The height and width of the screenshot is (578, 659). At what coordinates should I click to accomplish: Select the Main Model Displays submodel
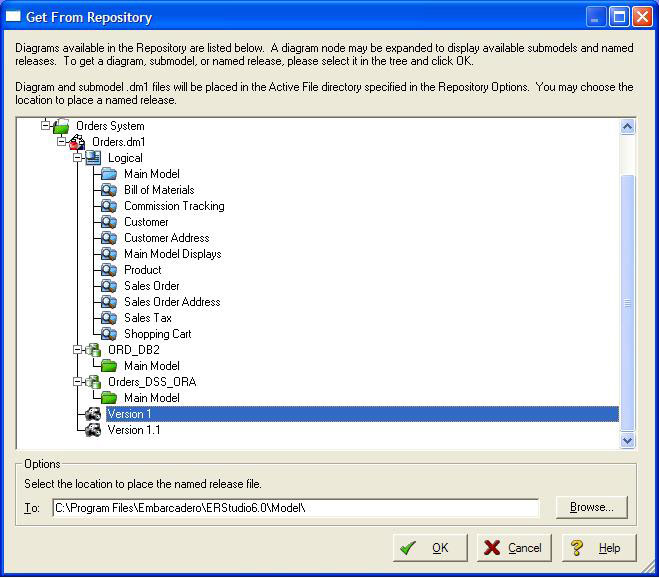point(173,254)
